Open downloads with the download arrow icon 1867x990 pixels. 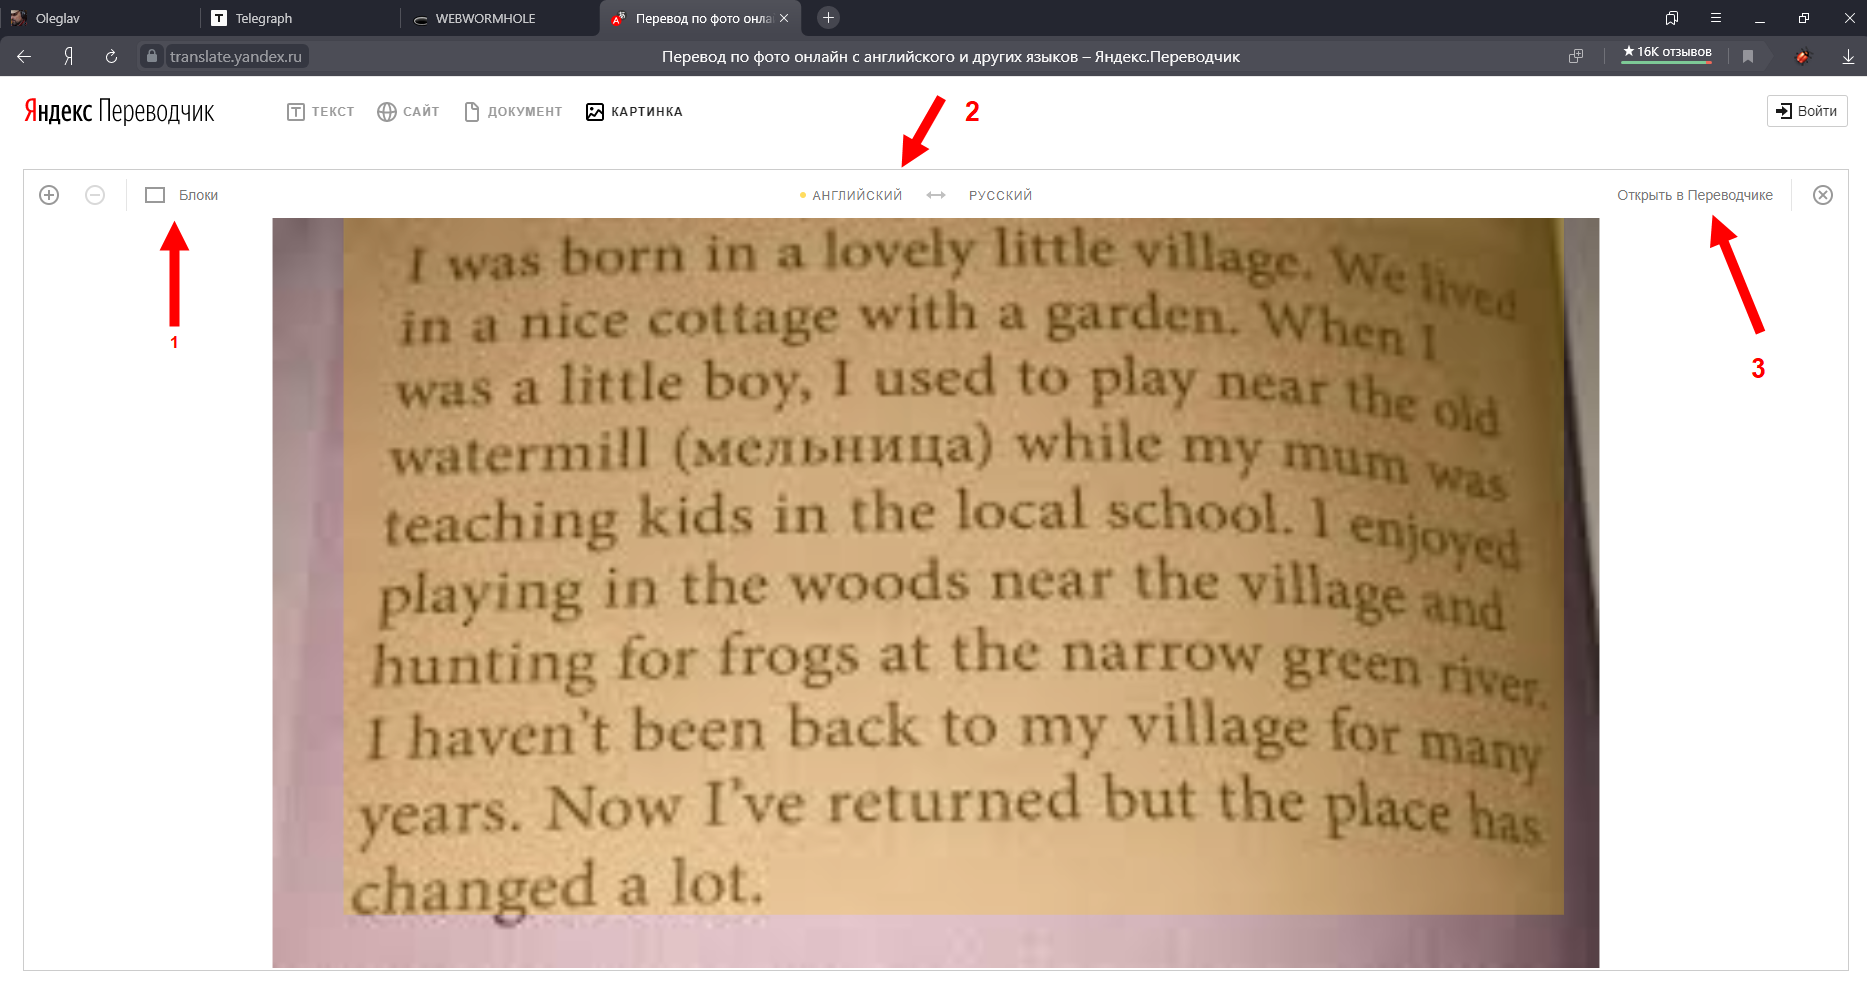click(x=1848, y=57)
